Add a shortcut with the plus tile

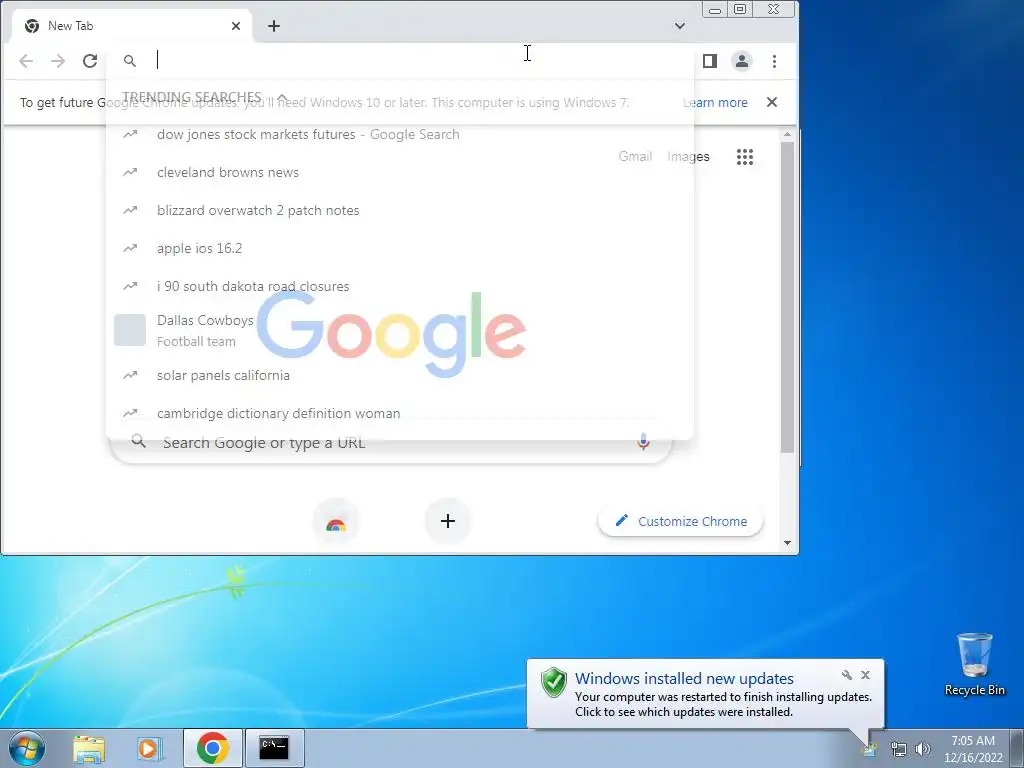click(x=448, y=521)
